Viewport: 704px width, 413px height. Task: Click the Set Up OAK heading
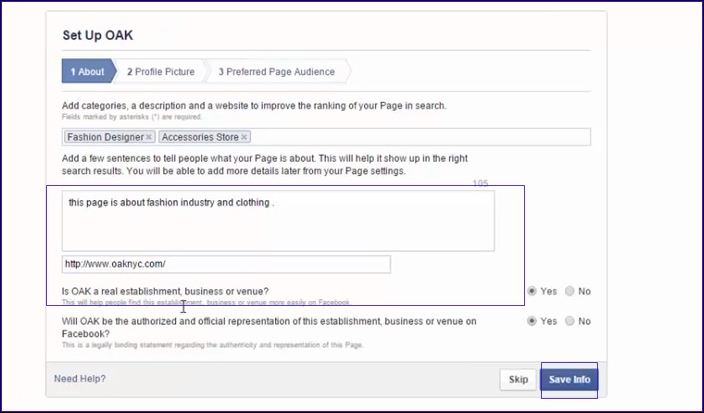(x=97, y=35)
